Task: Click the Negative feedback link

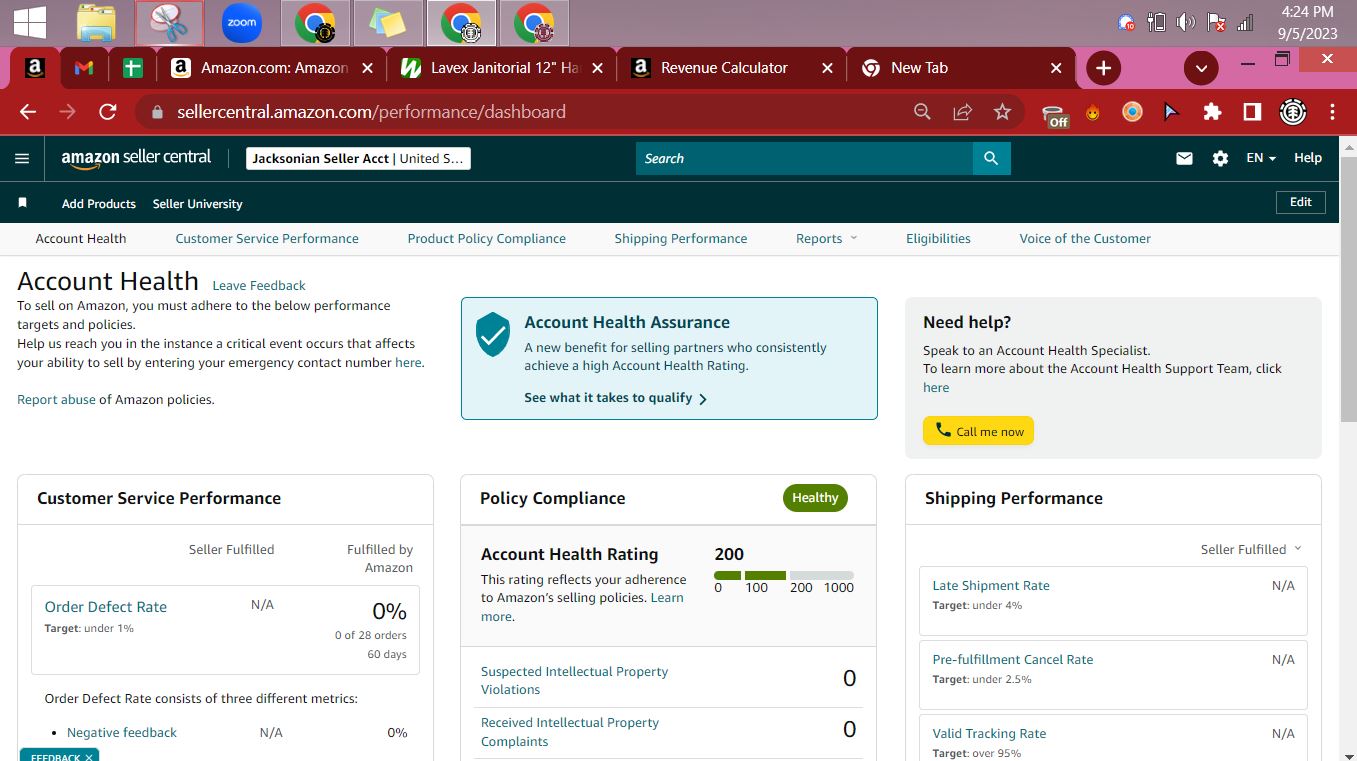Action: click(x=122, y=733)
